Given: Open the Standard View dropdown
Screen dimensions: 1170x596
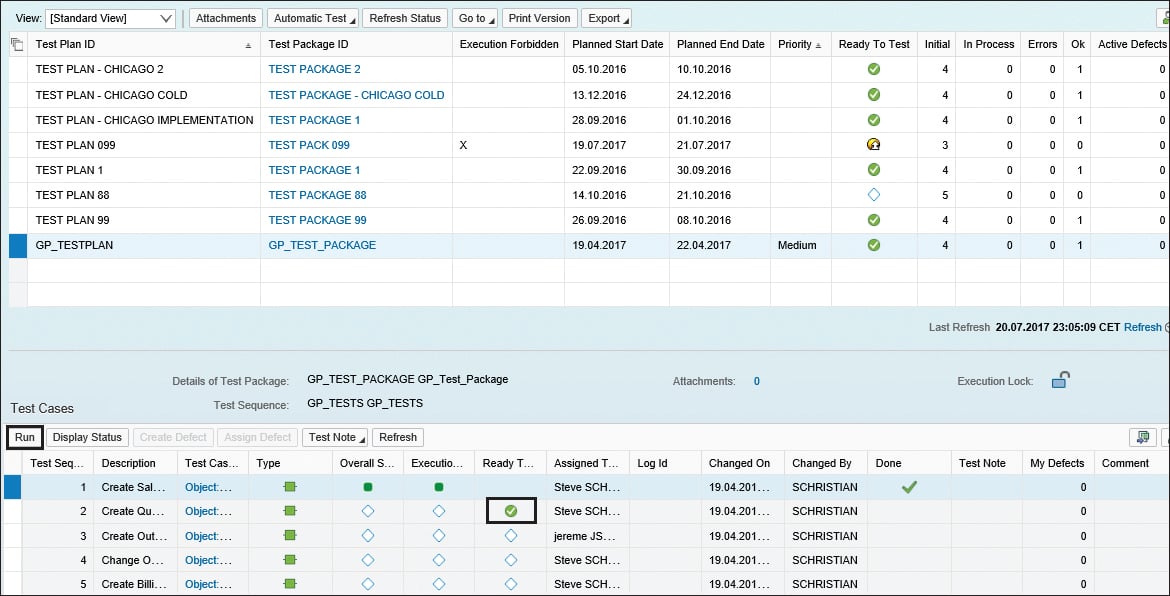Looking at the screenshot, I should point(110,18).
